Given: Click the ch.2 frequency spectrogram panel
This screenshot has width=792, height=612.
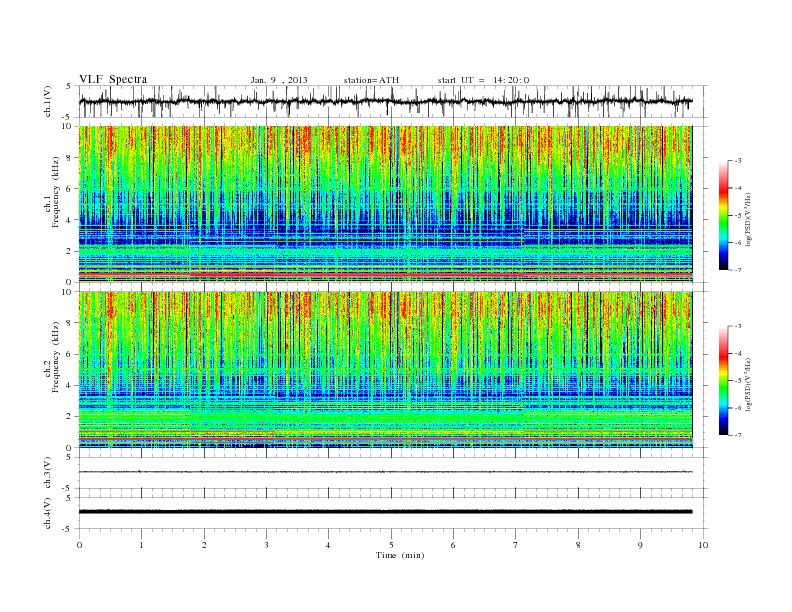Looking at the screenshot, I should pos(386,370).
